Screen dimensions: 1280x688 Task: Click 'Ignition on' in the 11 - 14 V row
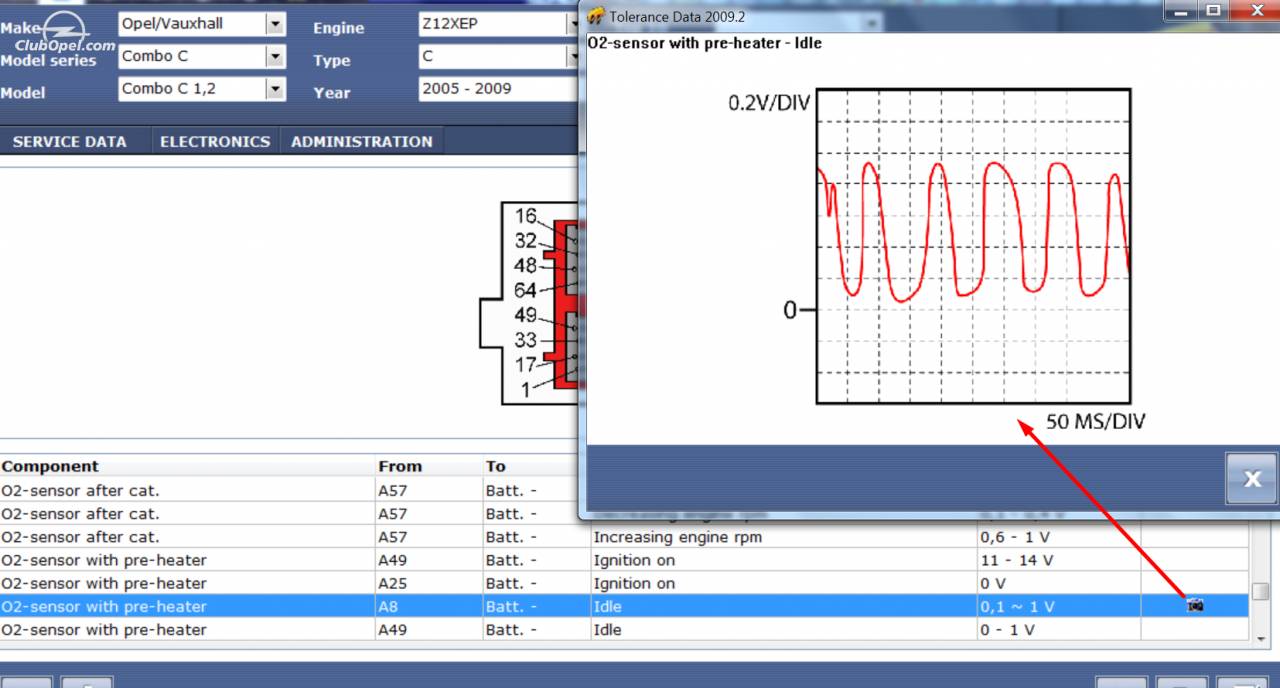(634, 560)
